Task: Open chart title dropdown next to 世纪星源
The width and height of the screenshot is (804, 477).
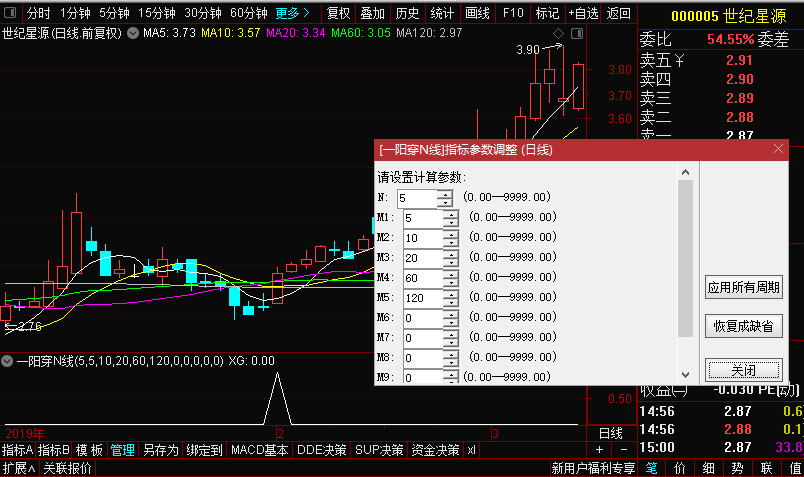Action: click(x=133, y=33)
